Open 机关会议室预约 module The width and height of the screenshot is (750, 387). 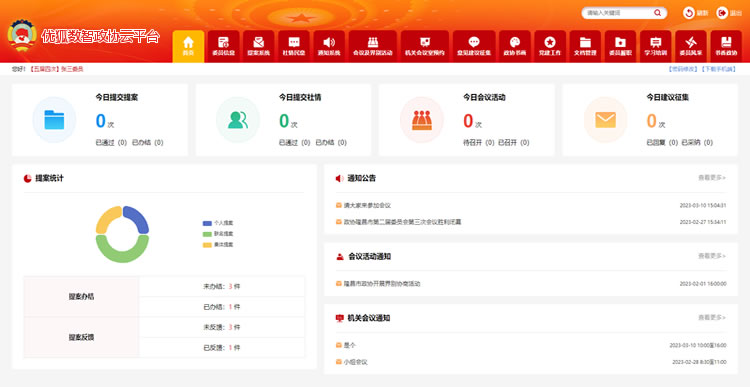pos(425,46)
